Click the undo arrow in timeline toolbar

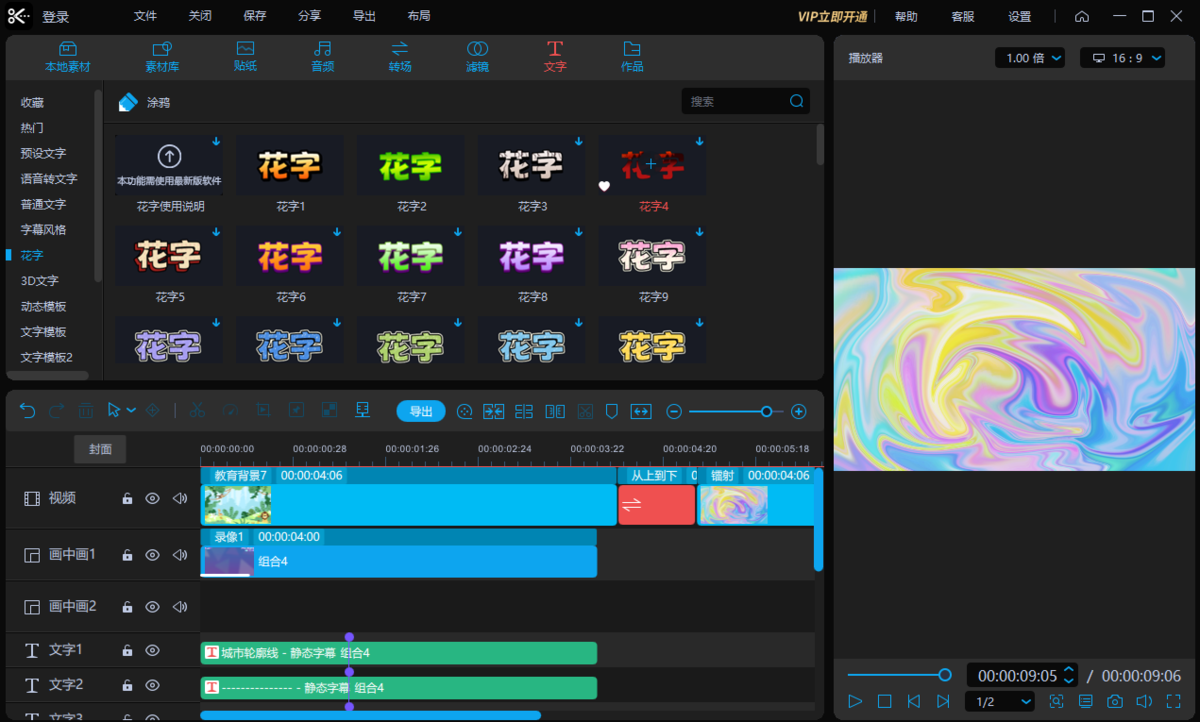[28, 411]
